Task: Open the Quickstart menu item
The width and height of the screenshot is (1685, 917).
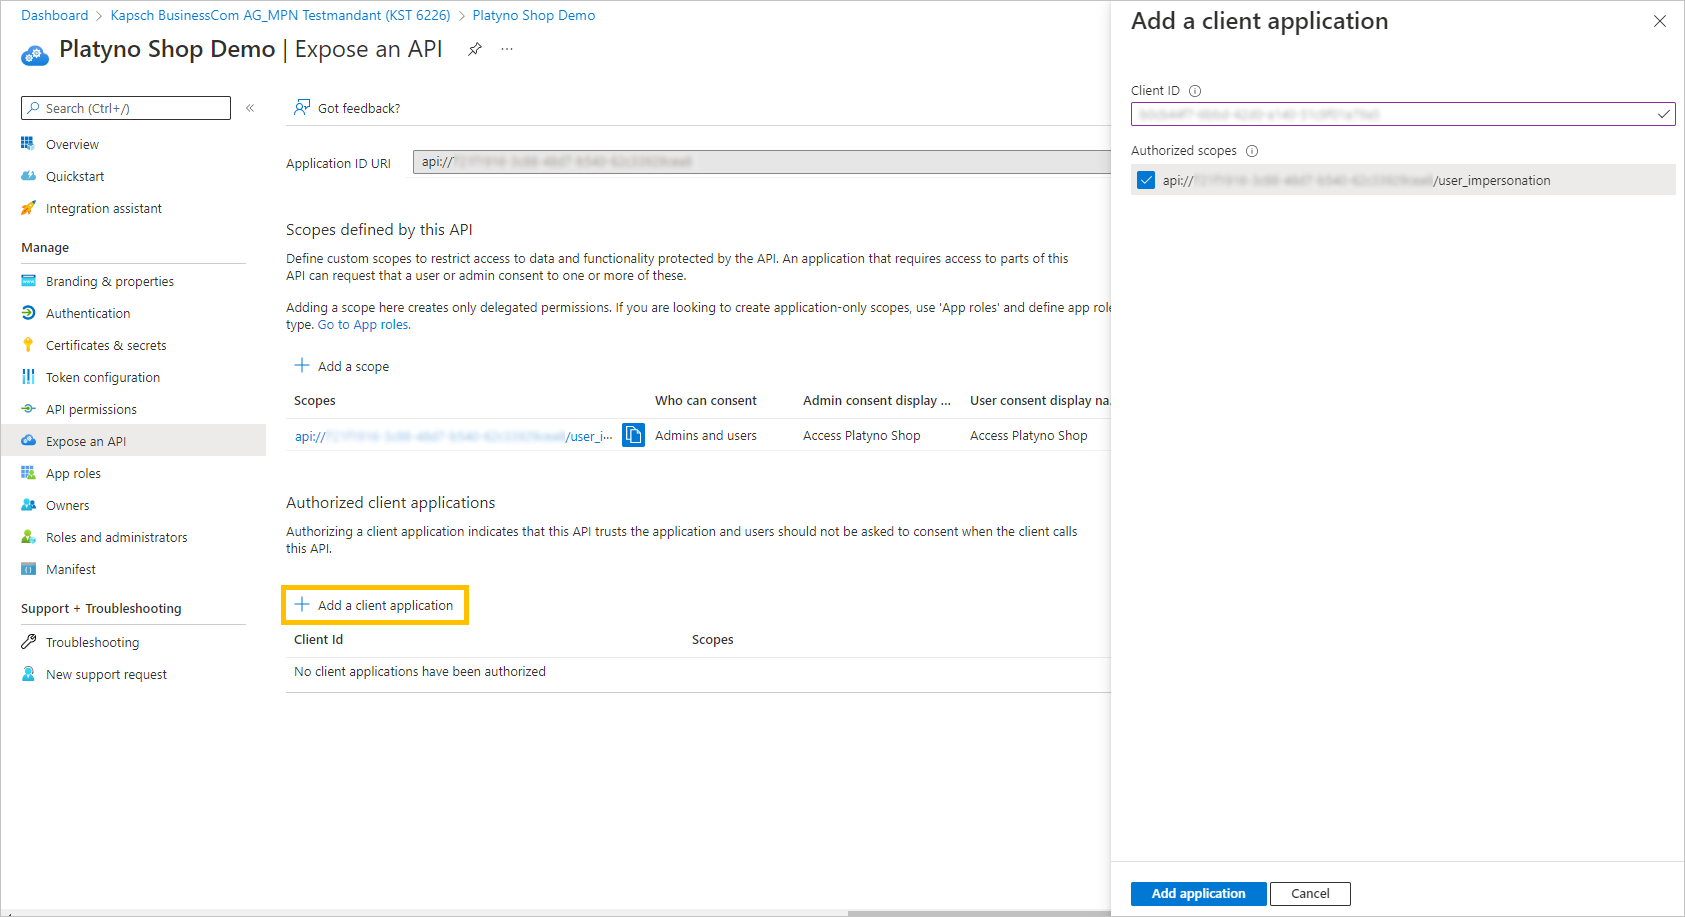Action: (x=75, y=176)
